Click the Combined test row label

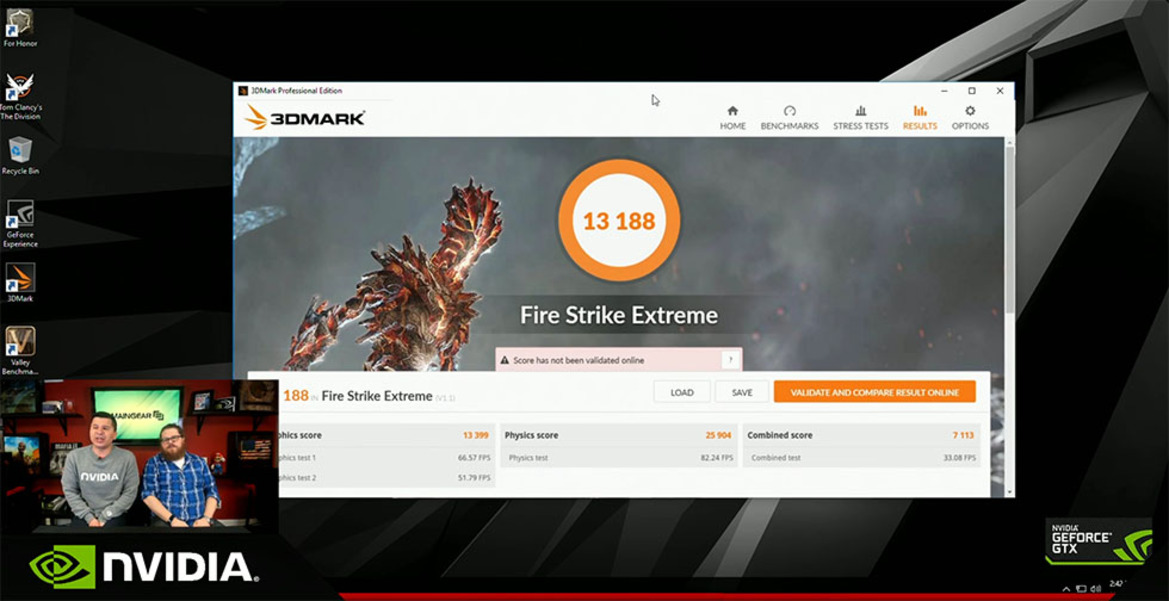776,458
